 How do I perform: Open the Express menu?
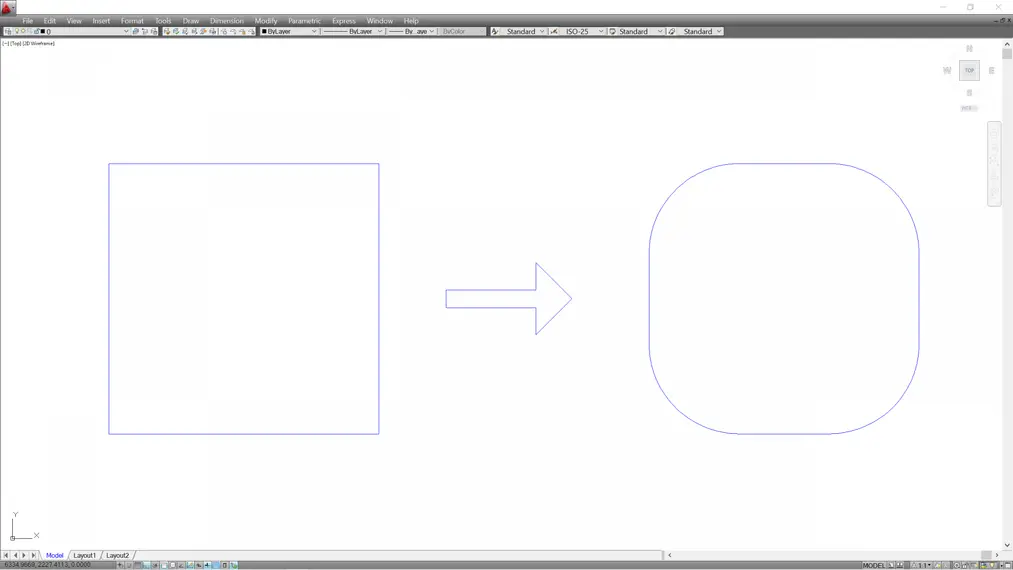tap(344, 21)
